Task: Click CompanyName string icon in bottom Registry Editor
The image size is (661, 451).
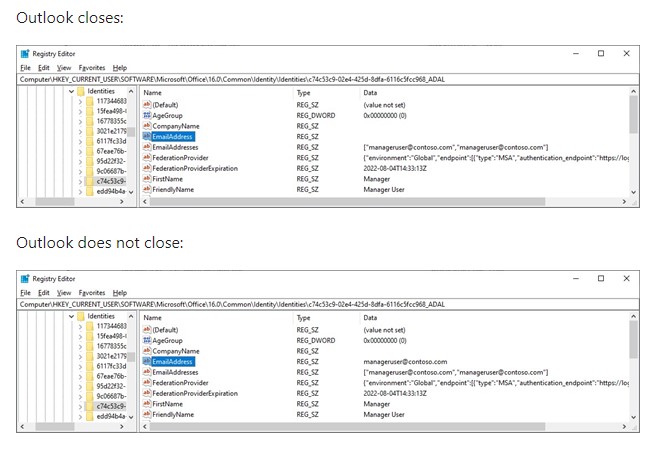Action: click(148, 351)
